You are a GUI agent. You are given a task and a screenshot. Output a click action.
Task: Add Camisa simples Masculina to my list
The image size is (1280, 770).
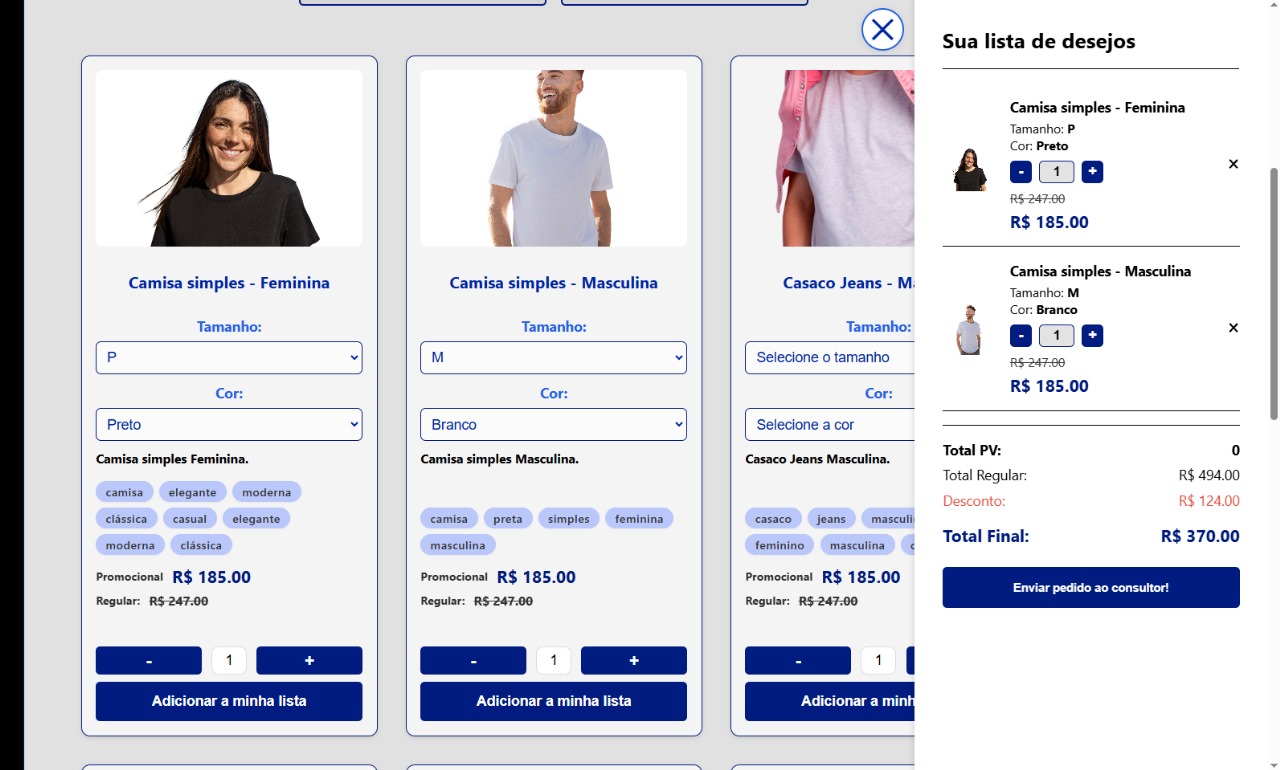point(553,702)
